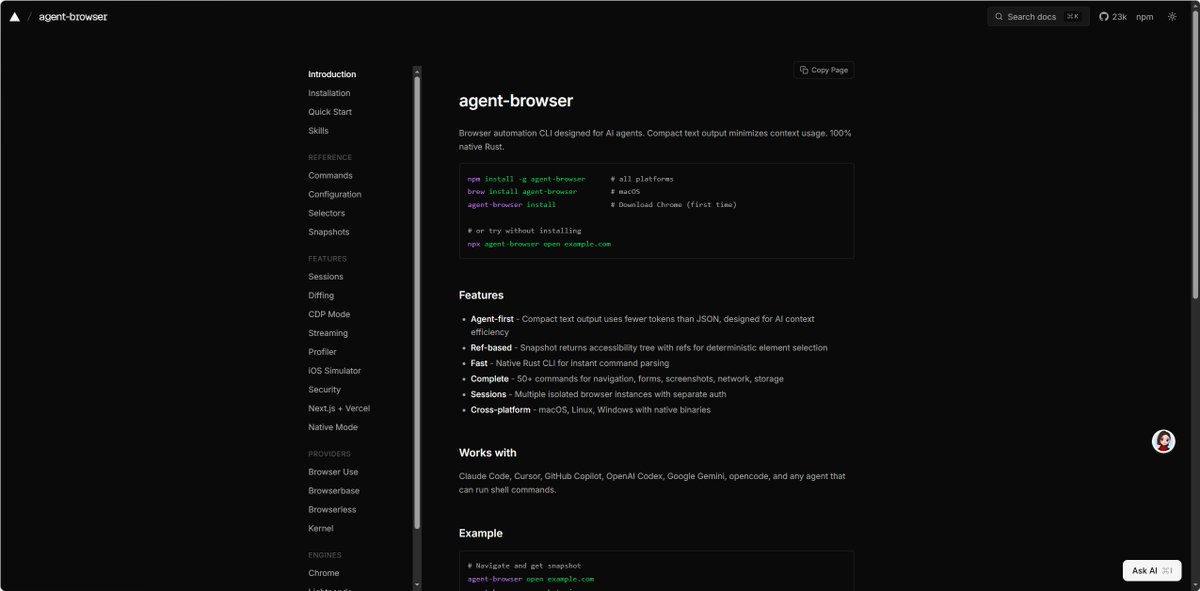
Task: Click the Example heading
Action: point(481,533)
